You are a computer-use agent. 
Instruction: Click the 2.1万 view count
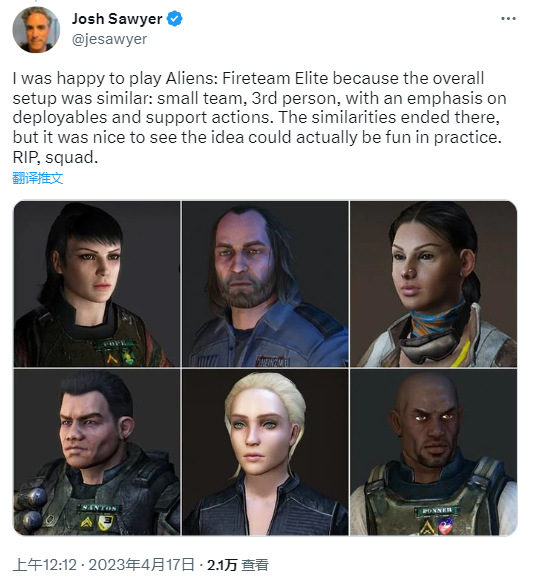point(222,565)
